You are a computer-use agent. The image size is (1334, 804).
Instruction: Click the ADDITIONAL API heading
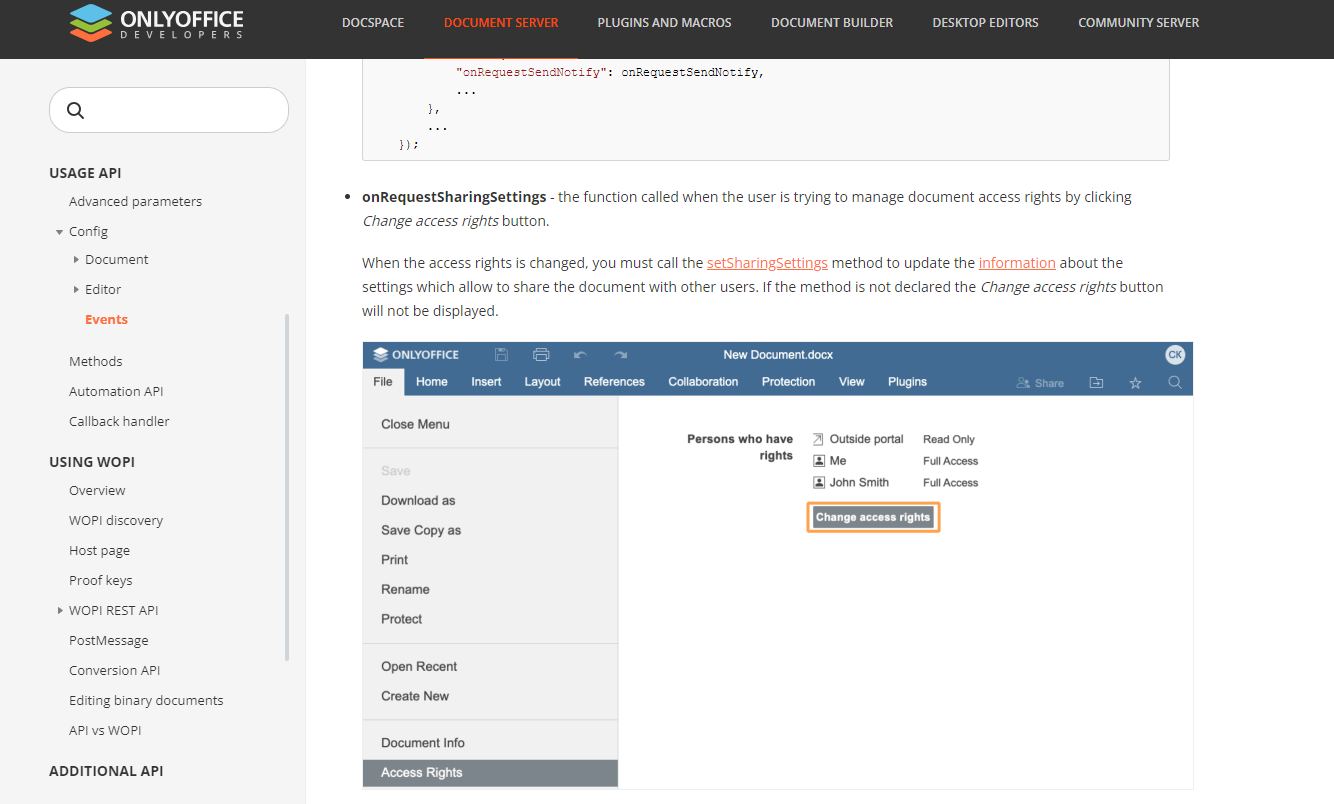pyautogui.click(x=106, y=771)
